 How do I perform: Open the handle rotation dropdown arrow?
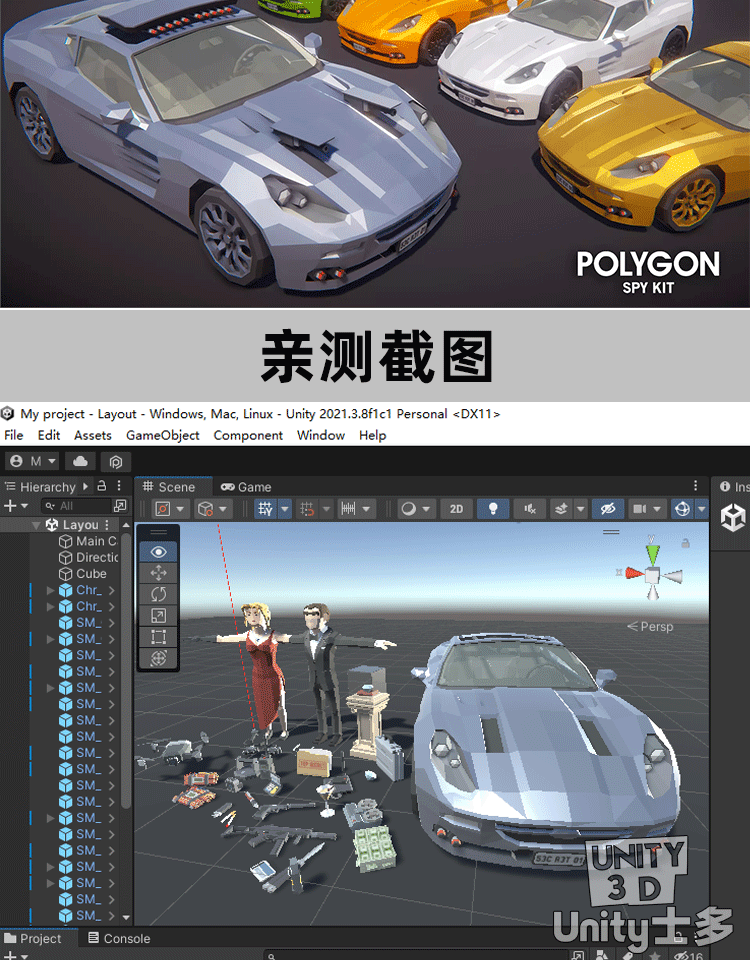(223, 509)
